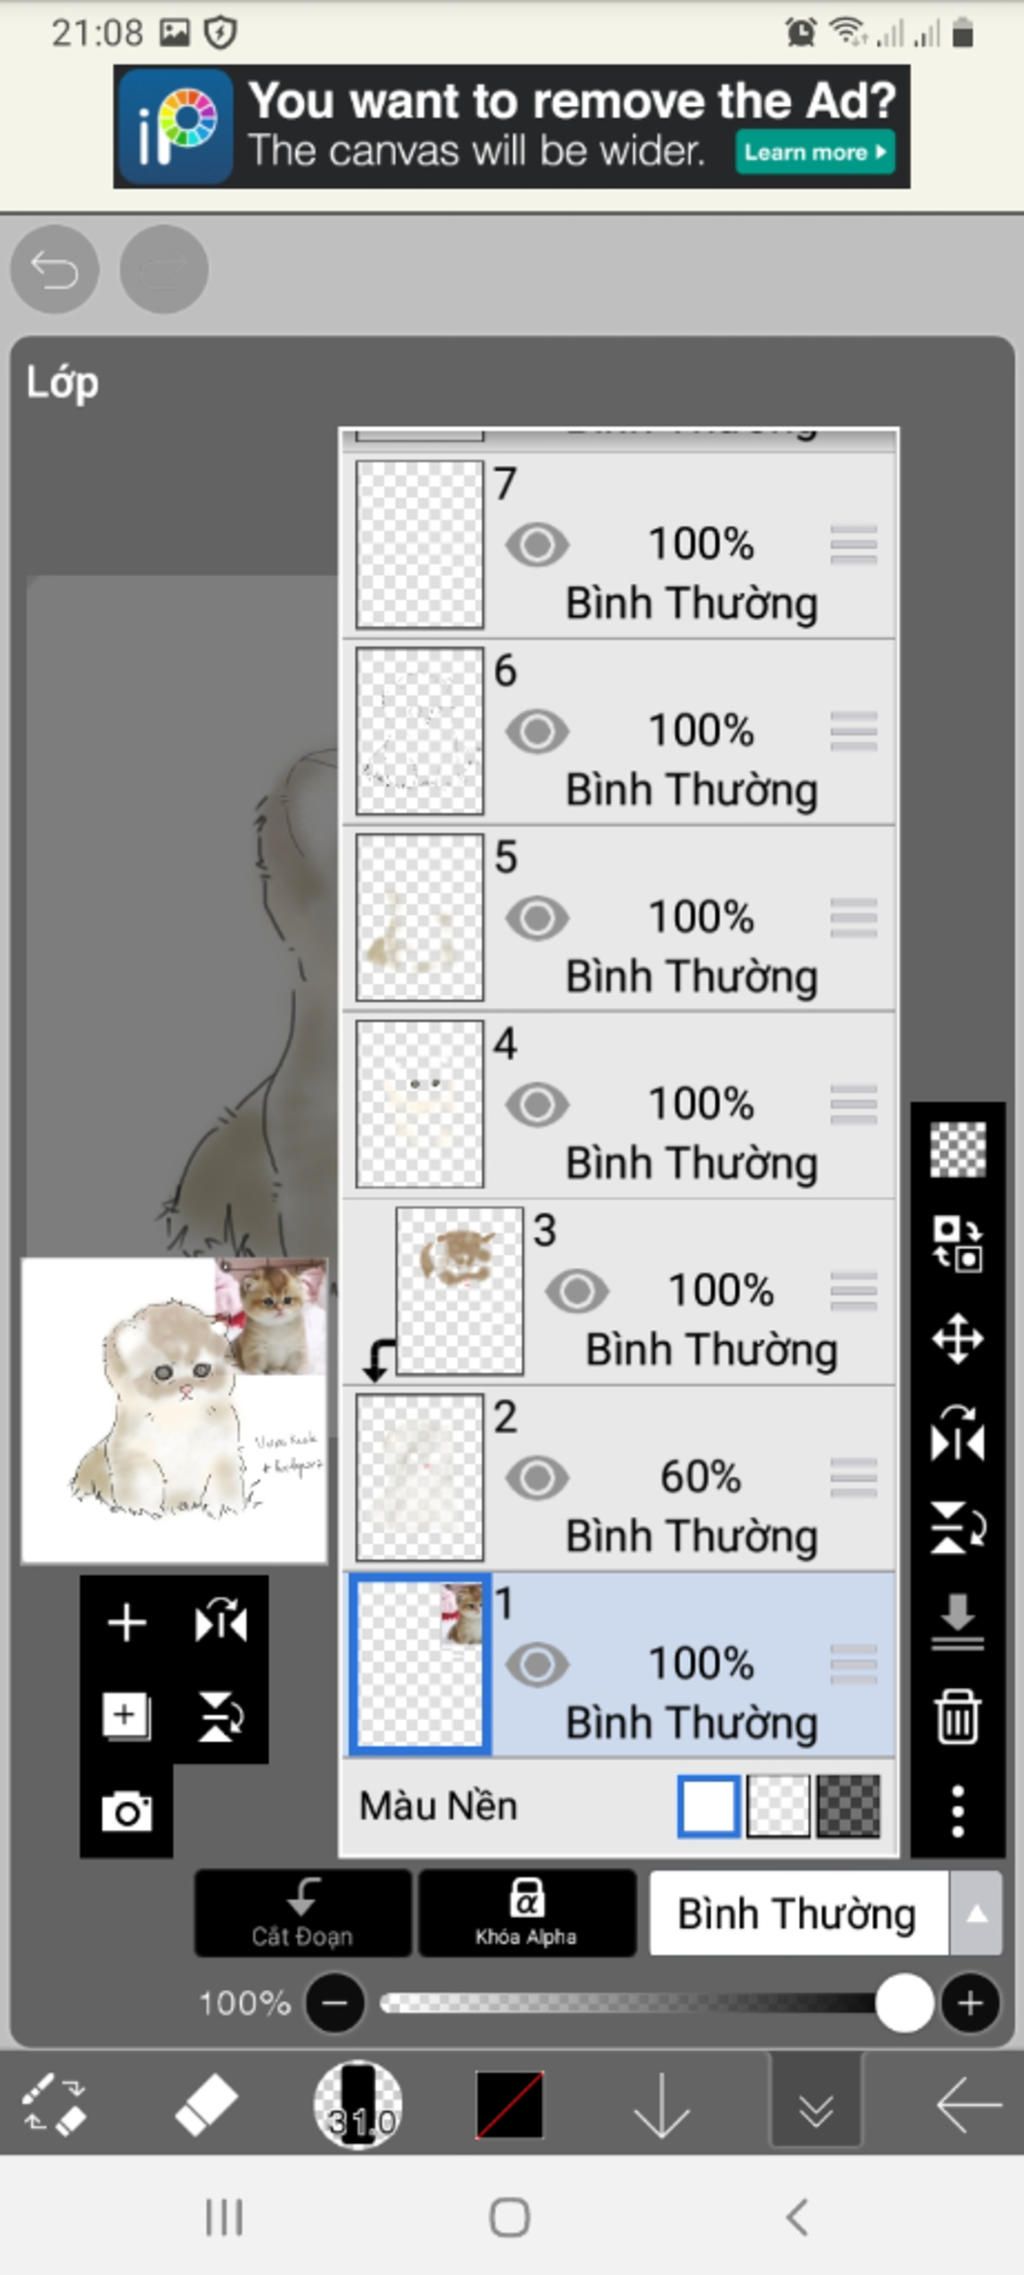Click the merge layer down icon

point(957,1622)
